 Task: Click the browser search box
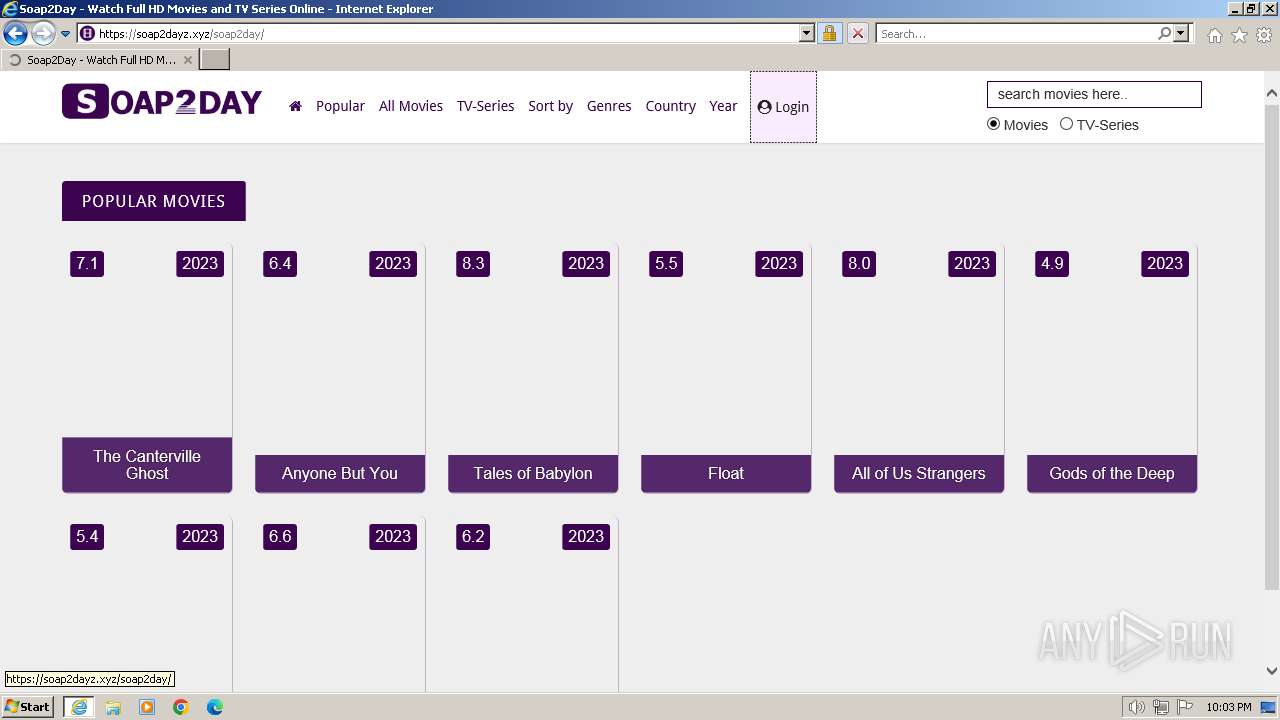coord(1016,34)
